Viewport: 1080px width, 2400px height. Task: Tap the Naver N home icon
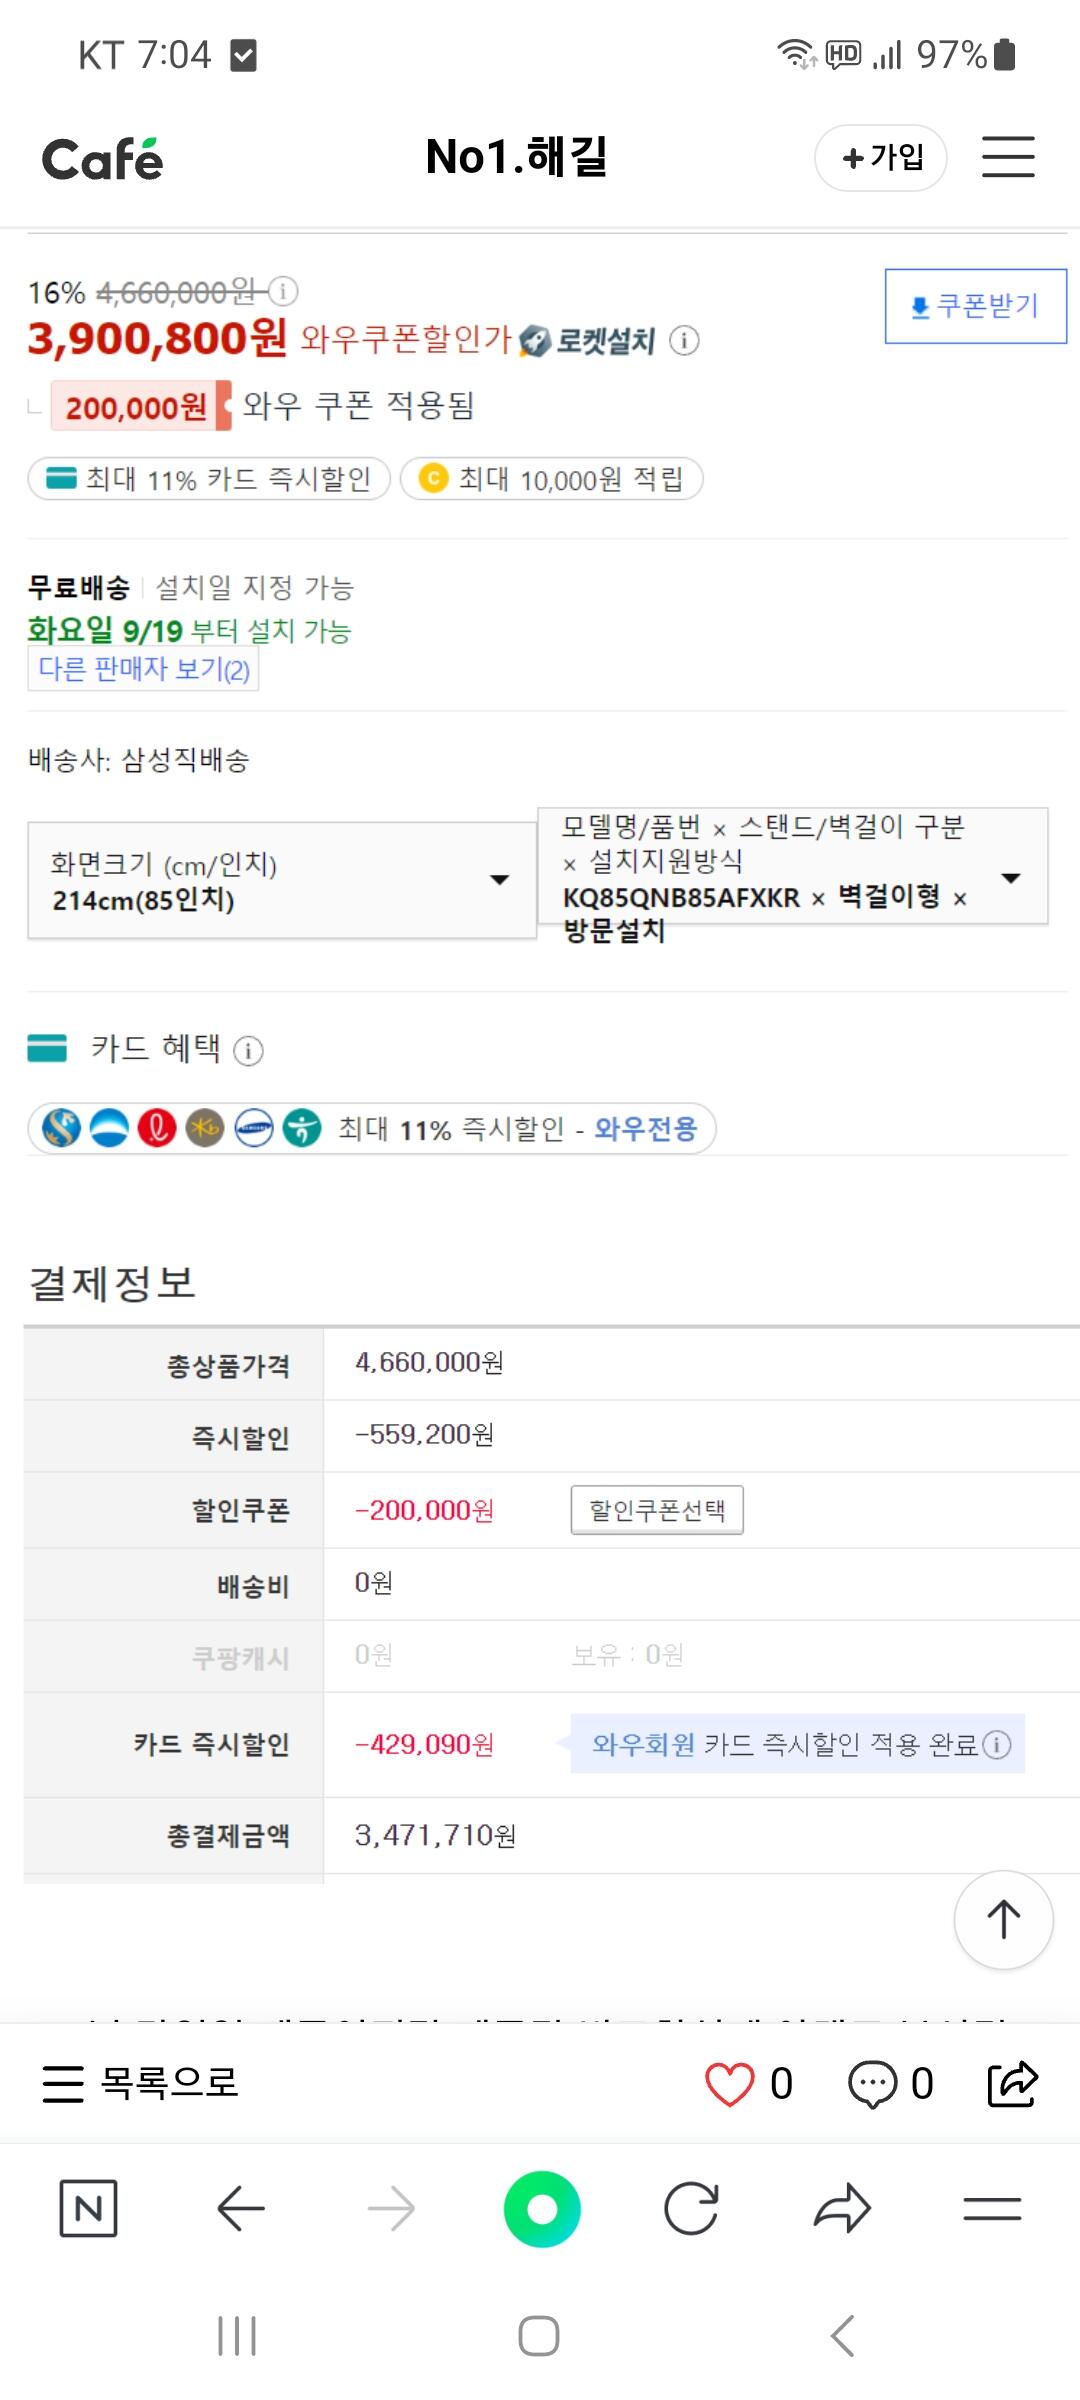[88, 2208]
